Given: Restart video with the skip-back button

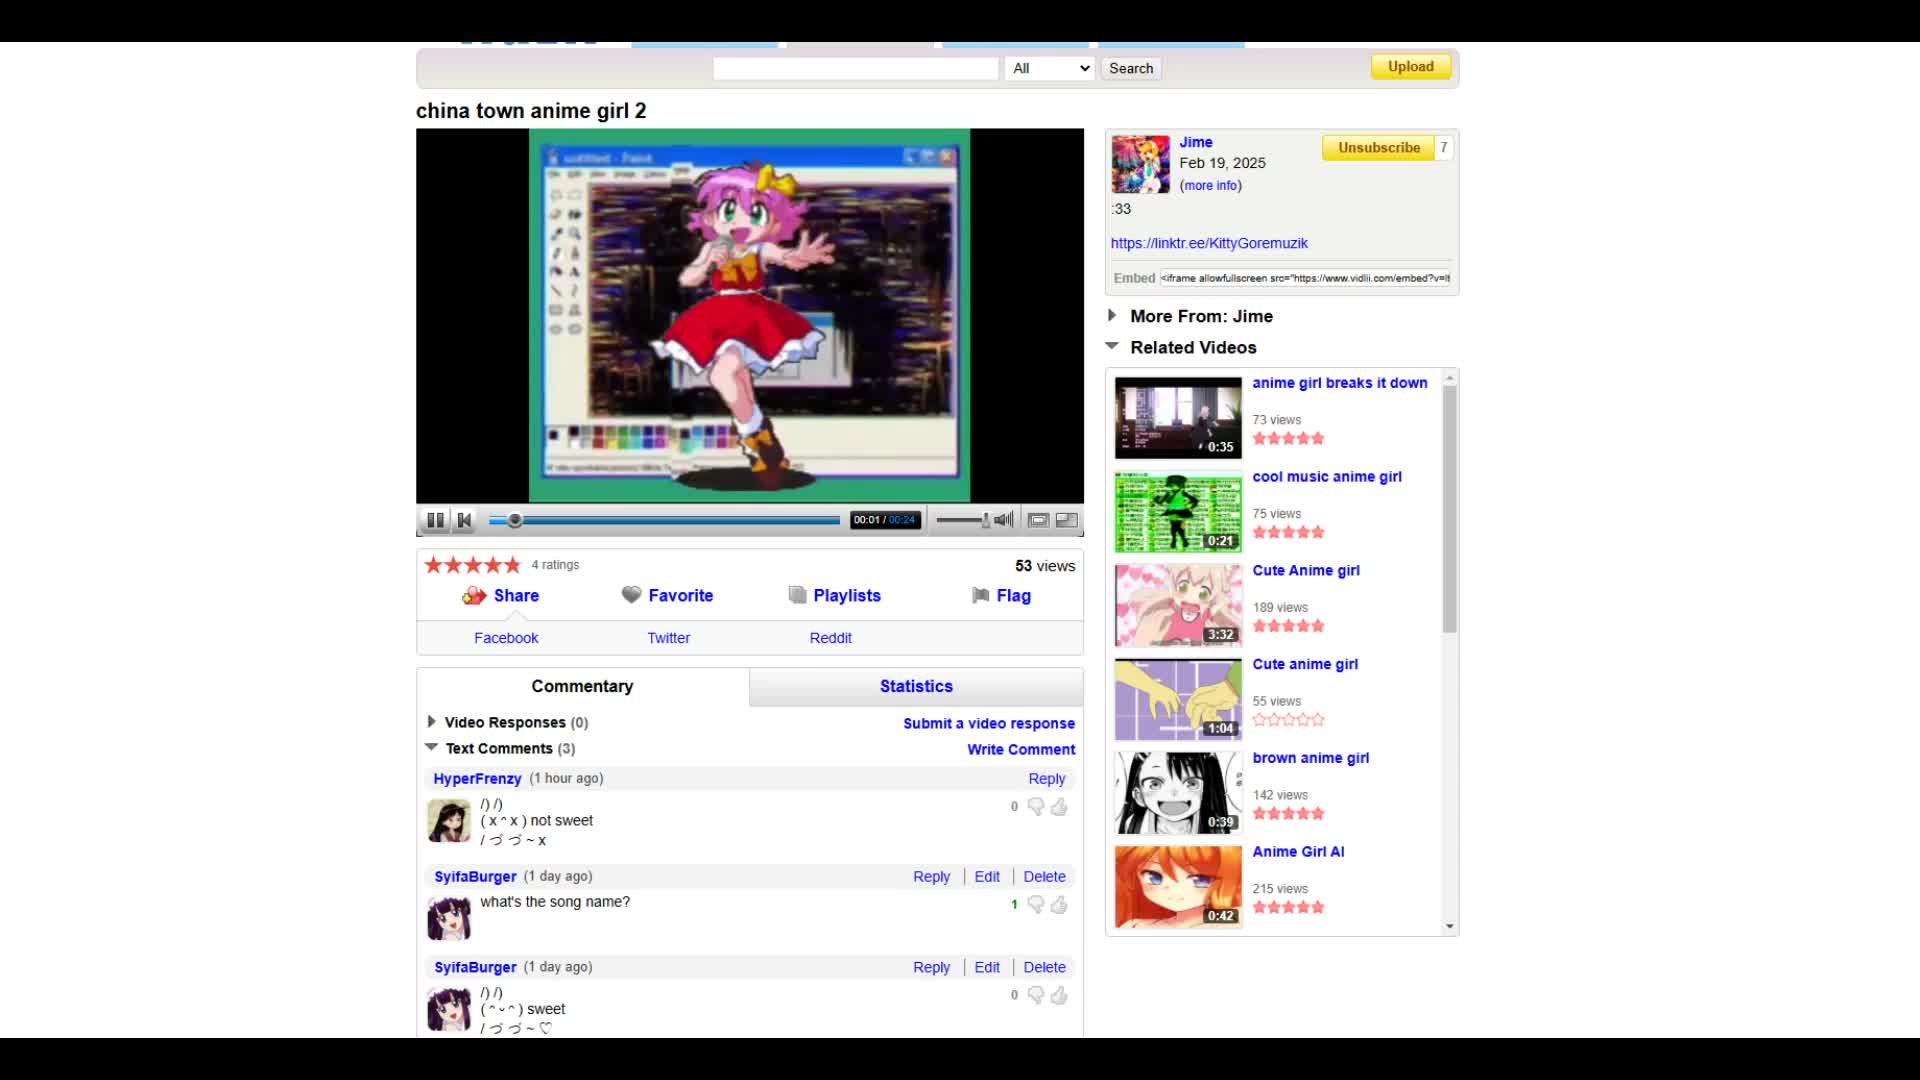Looking at the screenshot, I should (x=464, y=520).
